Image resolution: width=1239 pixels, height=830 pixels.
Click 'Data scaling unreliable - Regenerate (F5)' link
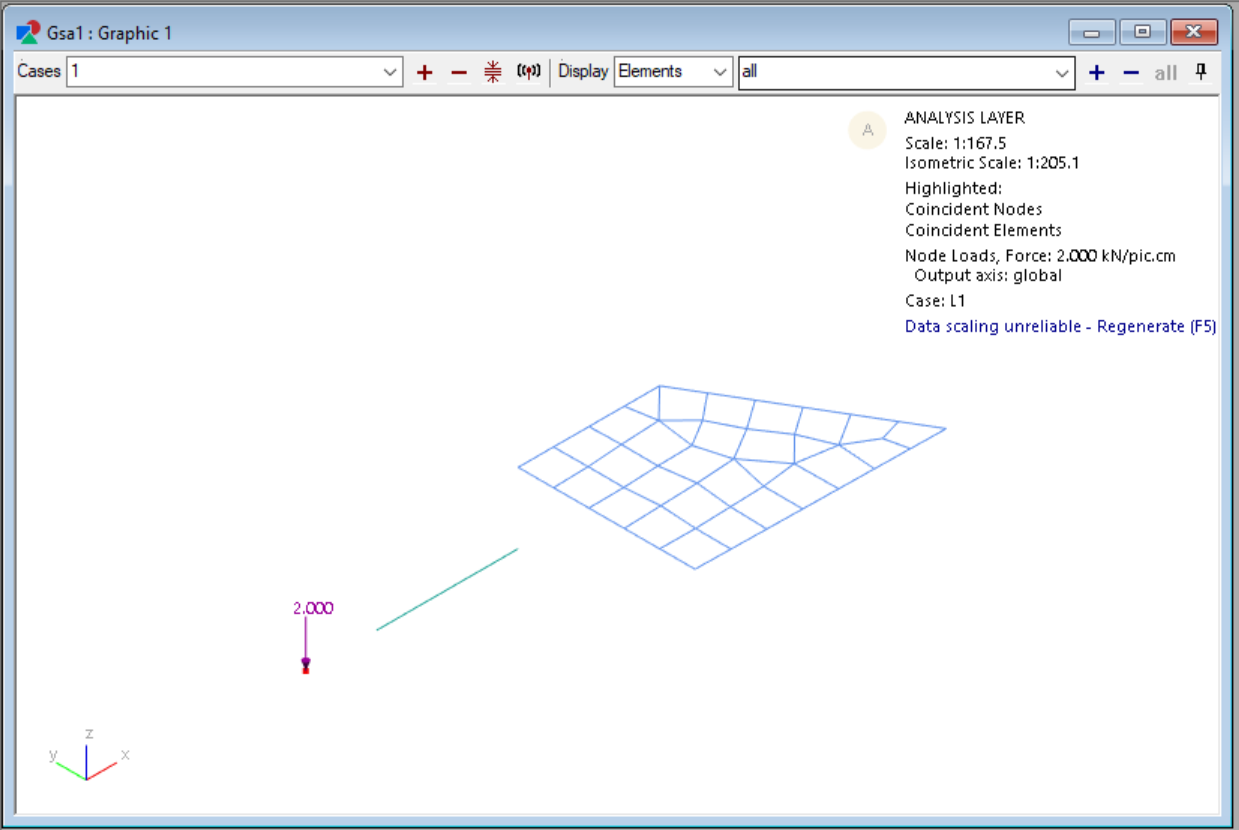pos(1060,327)
